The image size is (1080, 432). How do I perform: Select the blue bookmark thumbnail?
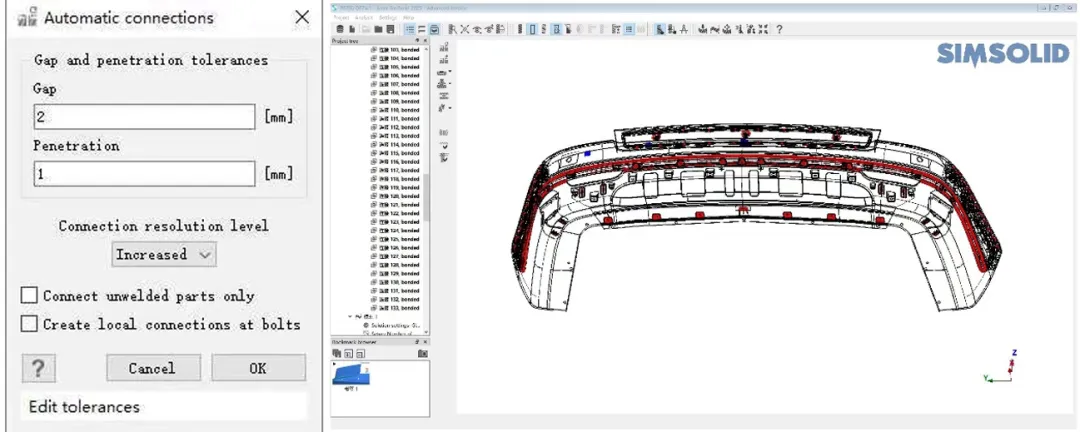(x=351, y=373)
